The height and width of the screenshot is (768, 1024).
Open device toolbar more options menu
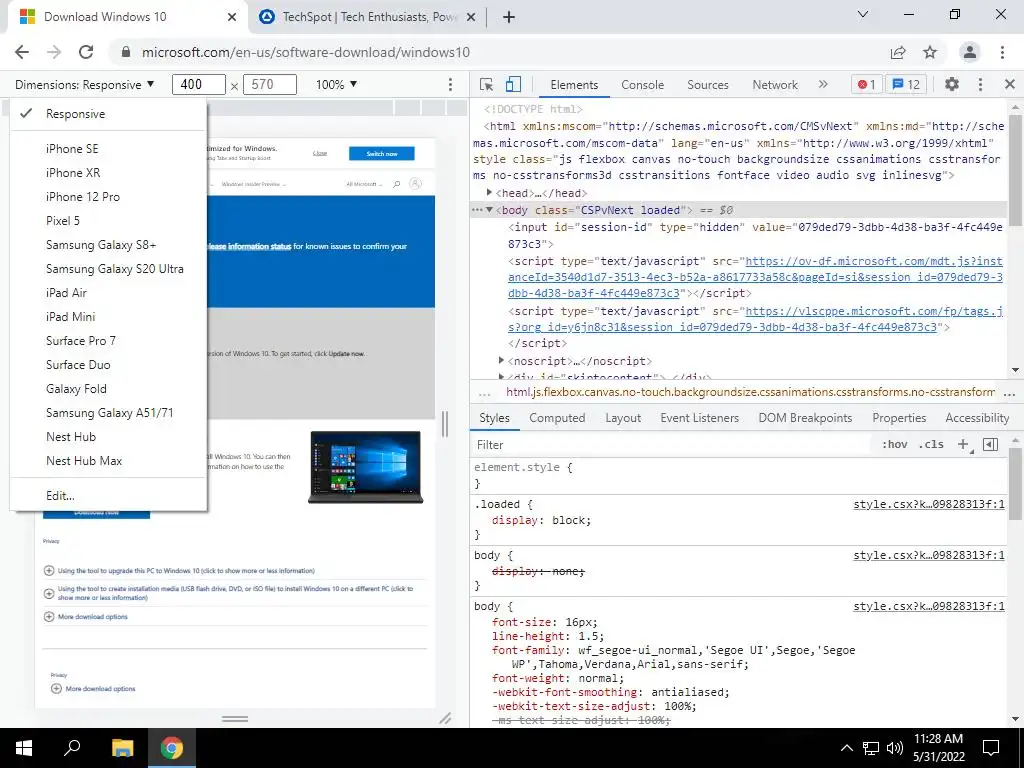point(450,84)
